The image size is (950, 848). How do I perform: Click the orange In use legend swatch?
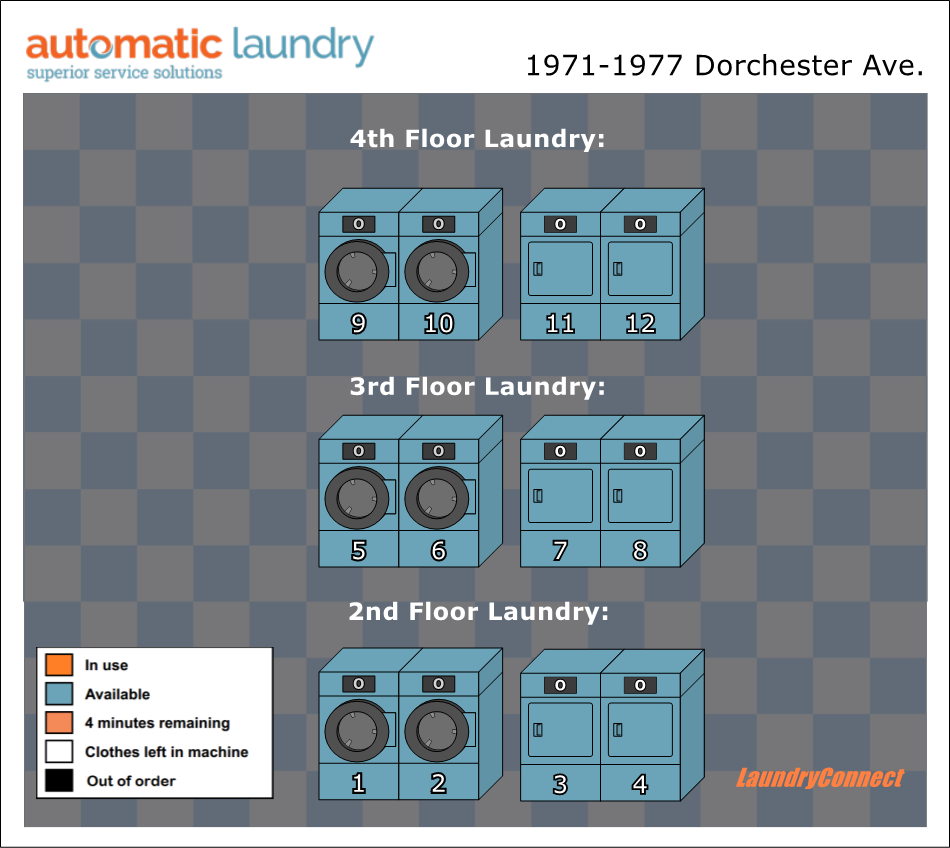[x=59, y=664]
